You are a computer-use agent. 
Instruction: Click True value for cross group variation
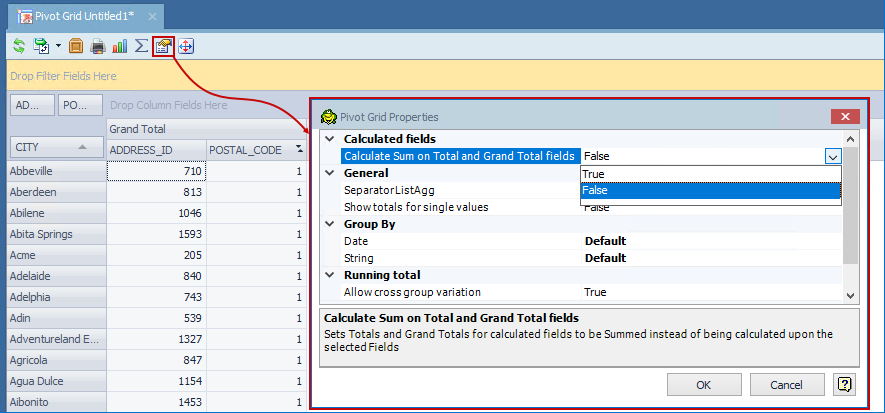(595, 292)
